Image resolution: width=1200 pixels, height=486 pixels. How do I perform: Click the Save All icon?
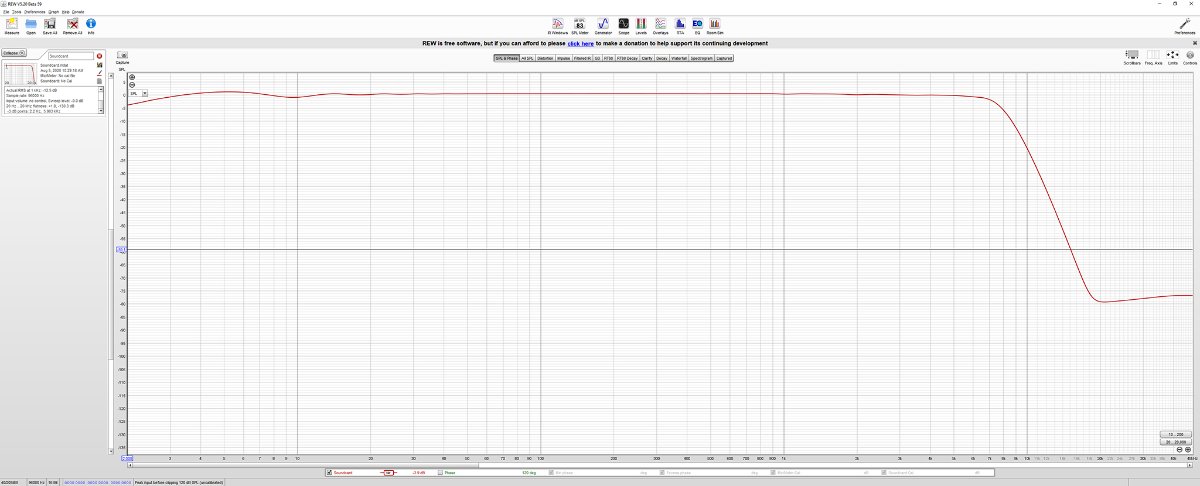pyautogui.click(x=49, y=23)
